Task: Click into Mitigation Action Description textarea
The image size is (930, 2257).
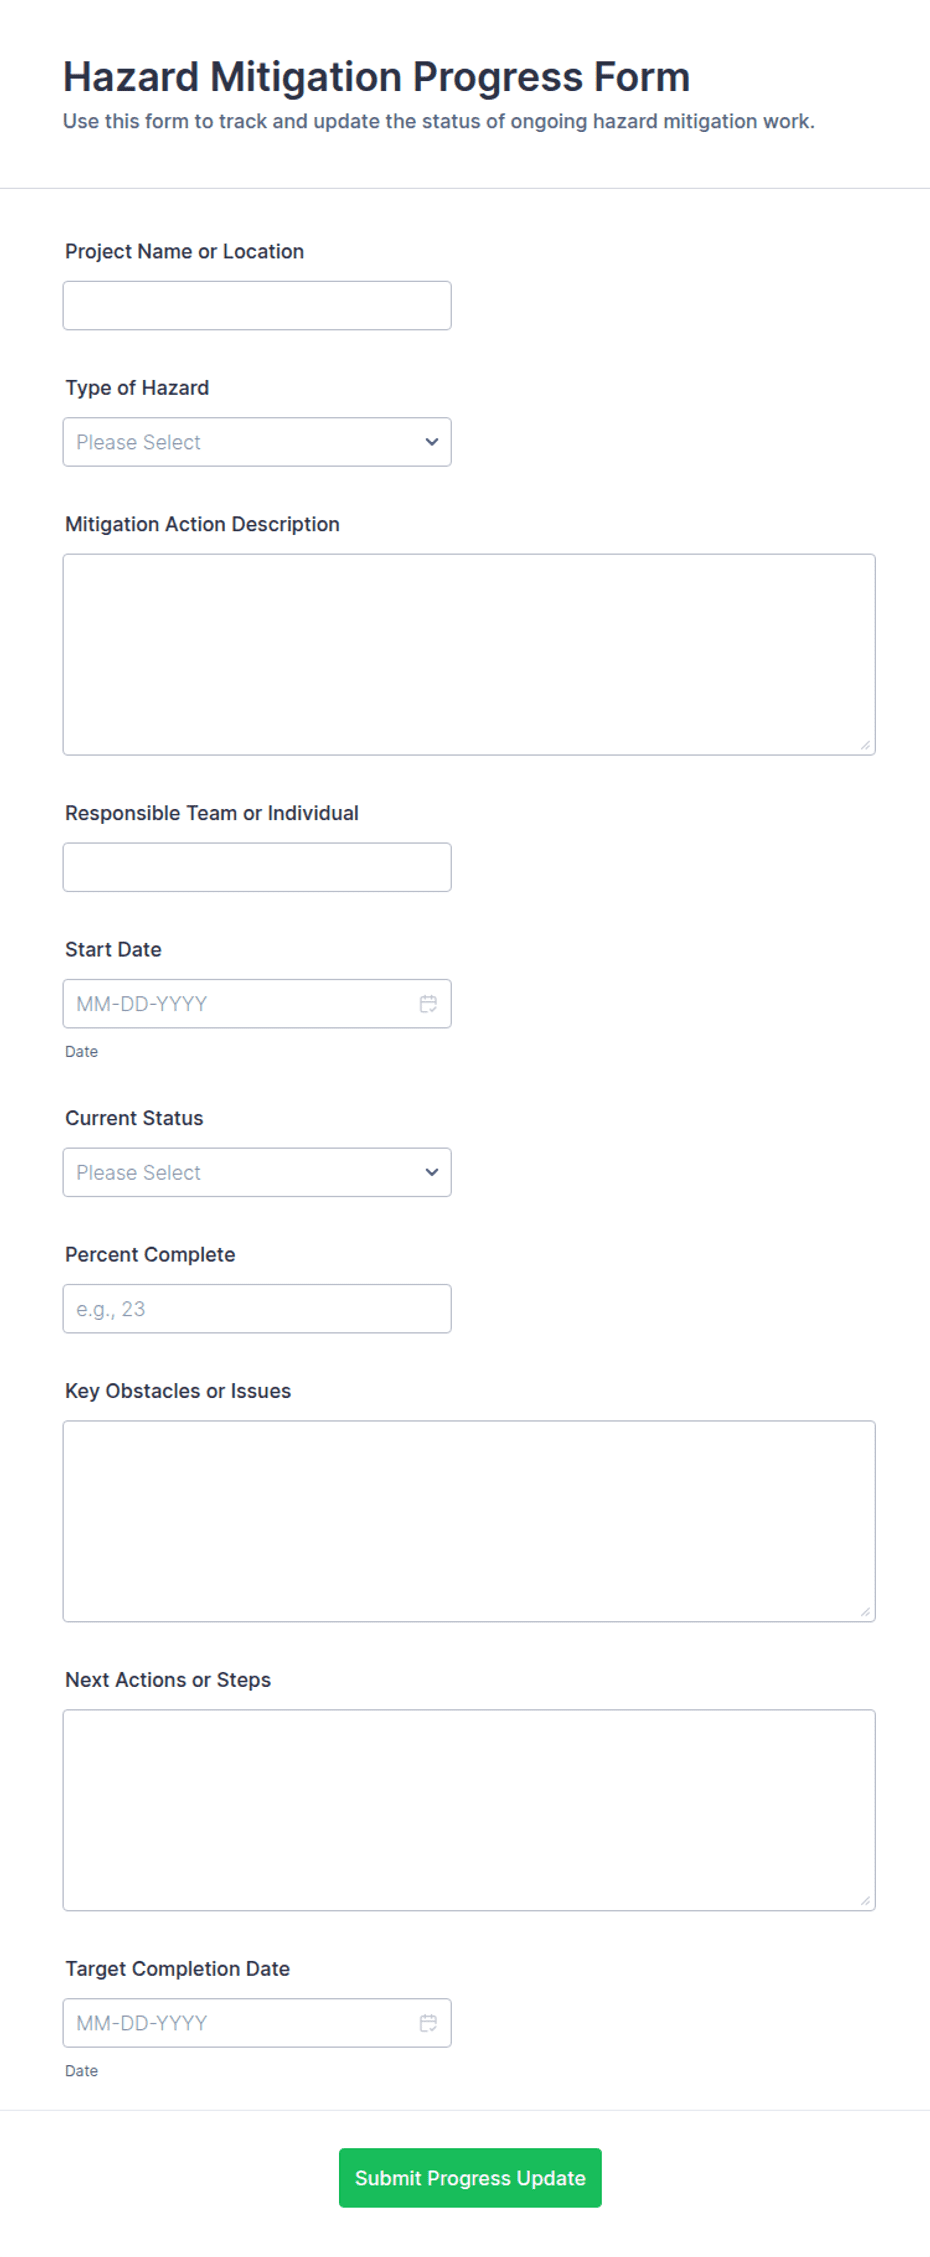Action: tap(469, 654)
